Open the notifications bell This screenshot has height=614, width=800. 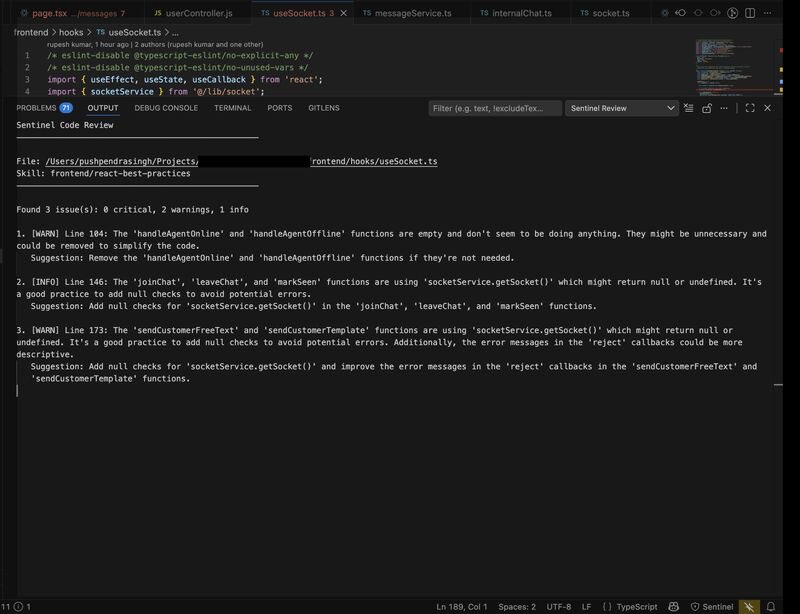point(771,606)
